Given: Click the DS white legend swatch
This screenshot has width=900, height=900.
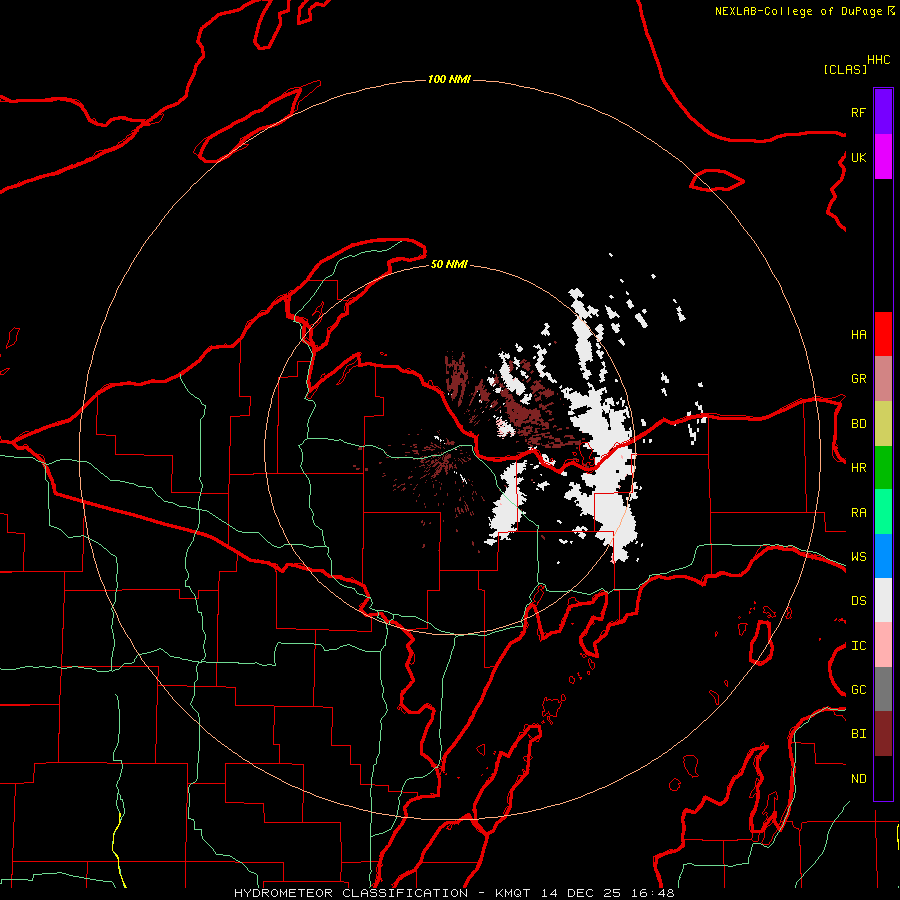Looking at the screenshot, I should tap(883, 600).
